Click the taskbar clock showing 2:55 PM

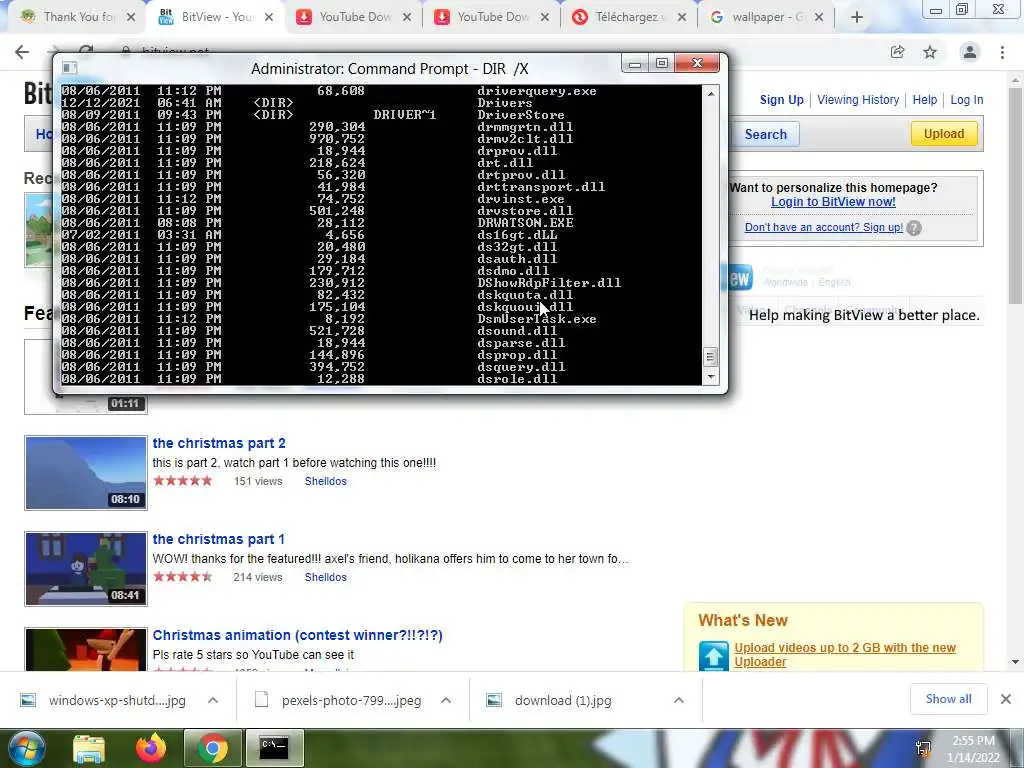click(x=973, y=749)
